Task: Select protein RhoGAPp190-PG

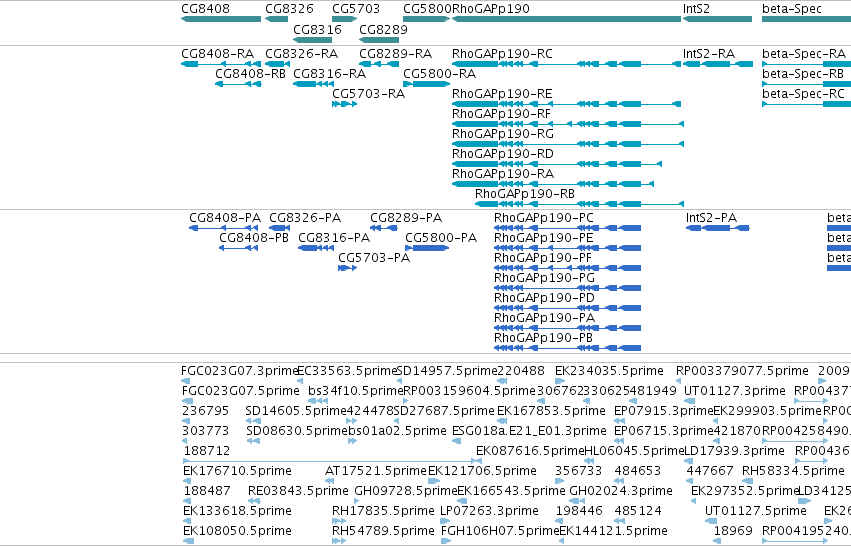Action: [x=567, y=288]
